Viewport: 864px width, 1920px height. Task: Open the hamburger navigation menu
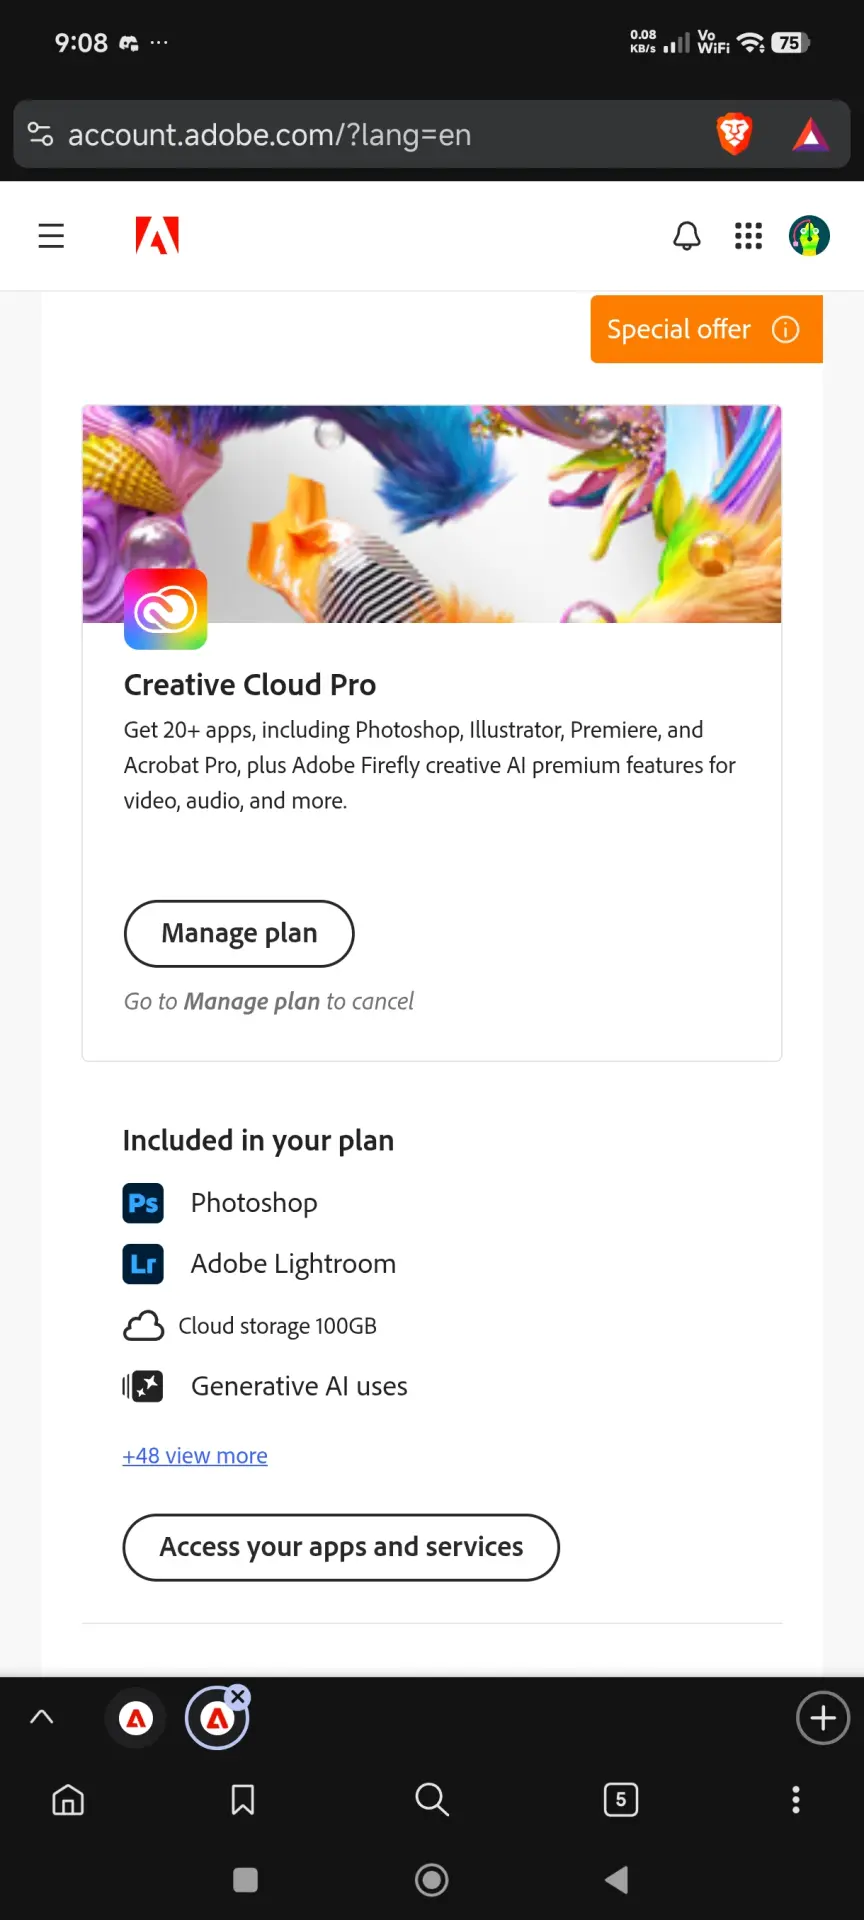(51, 236)
